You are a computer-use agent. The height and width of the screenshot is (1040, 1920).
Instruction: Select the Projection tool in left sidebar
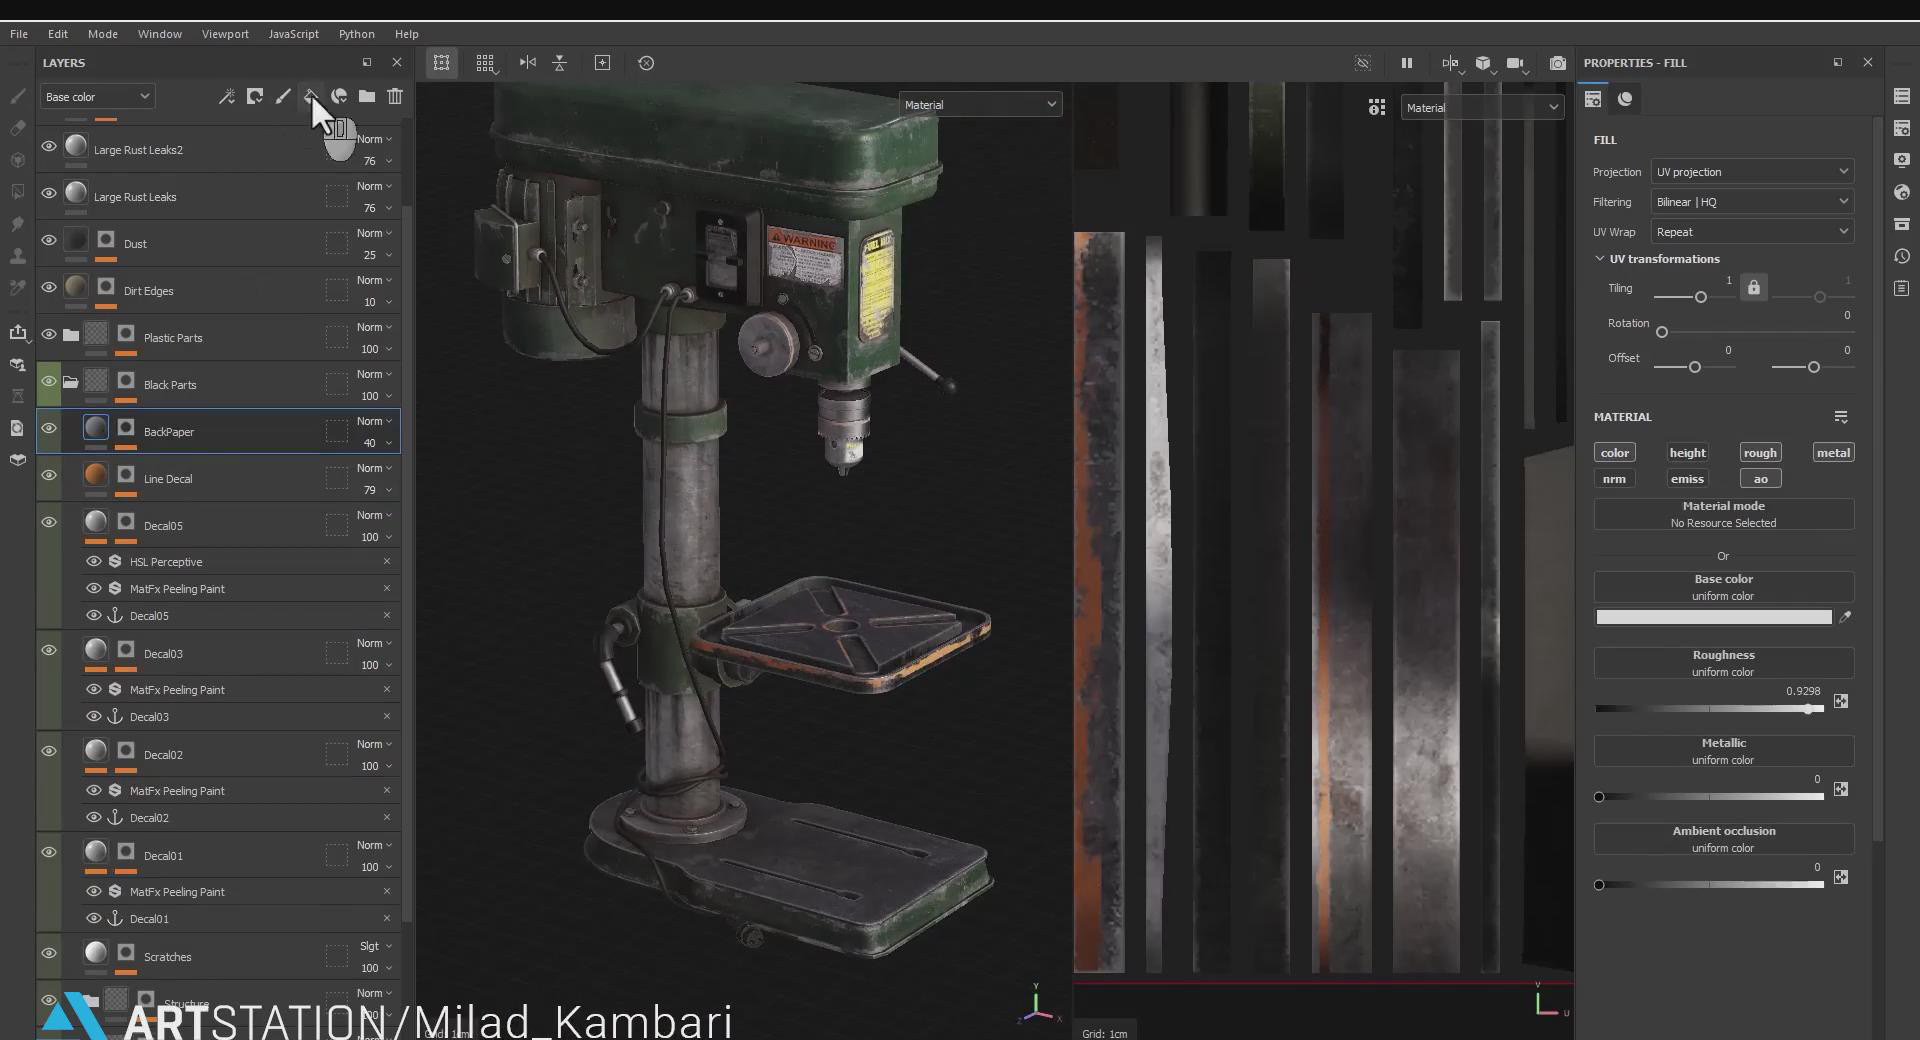tap(17, 160)
